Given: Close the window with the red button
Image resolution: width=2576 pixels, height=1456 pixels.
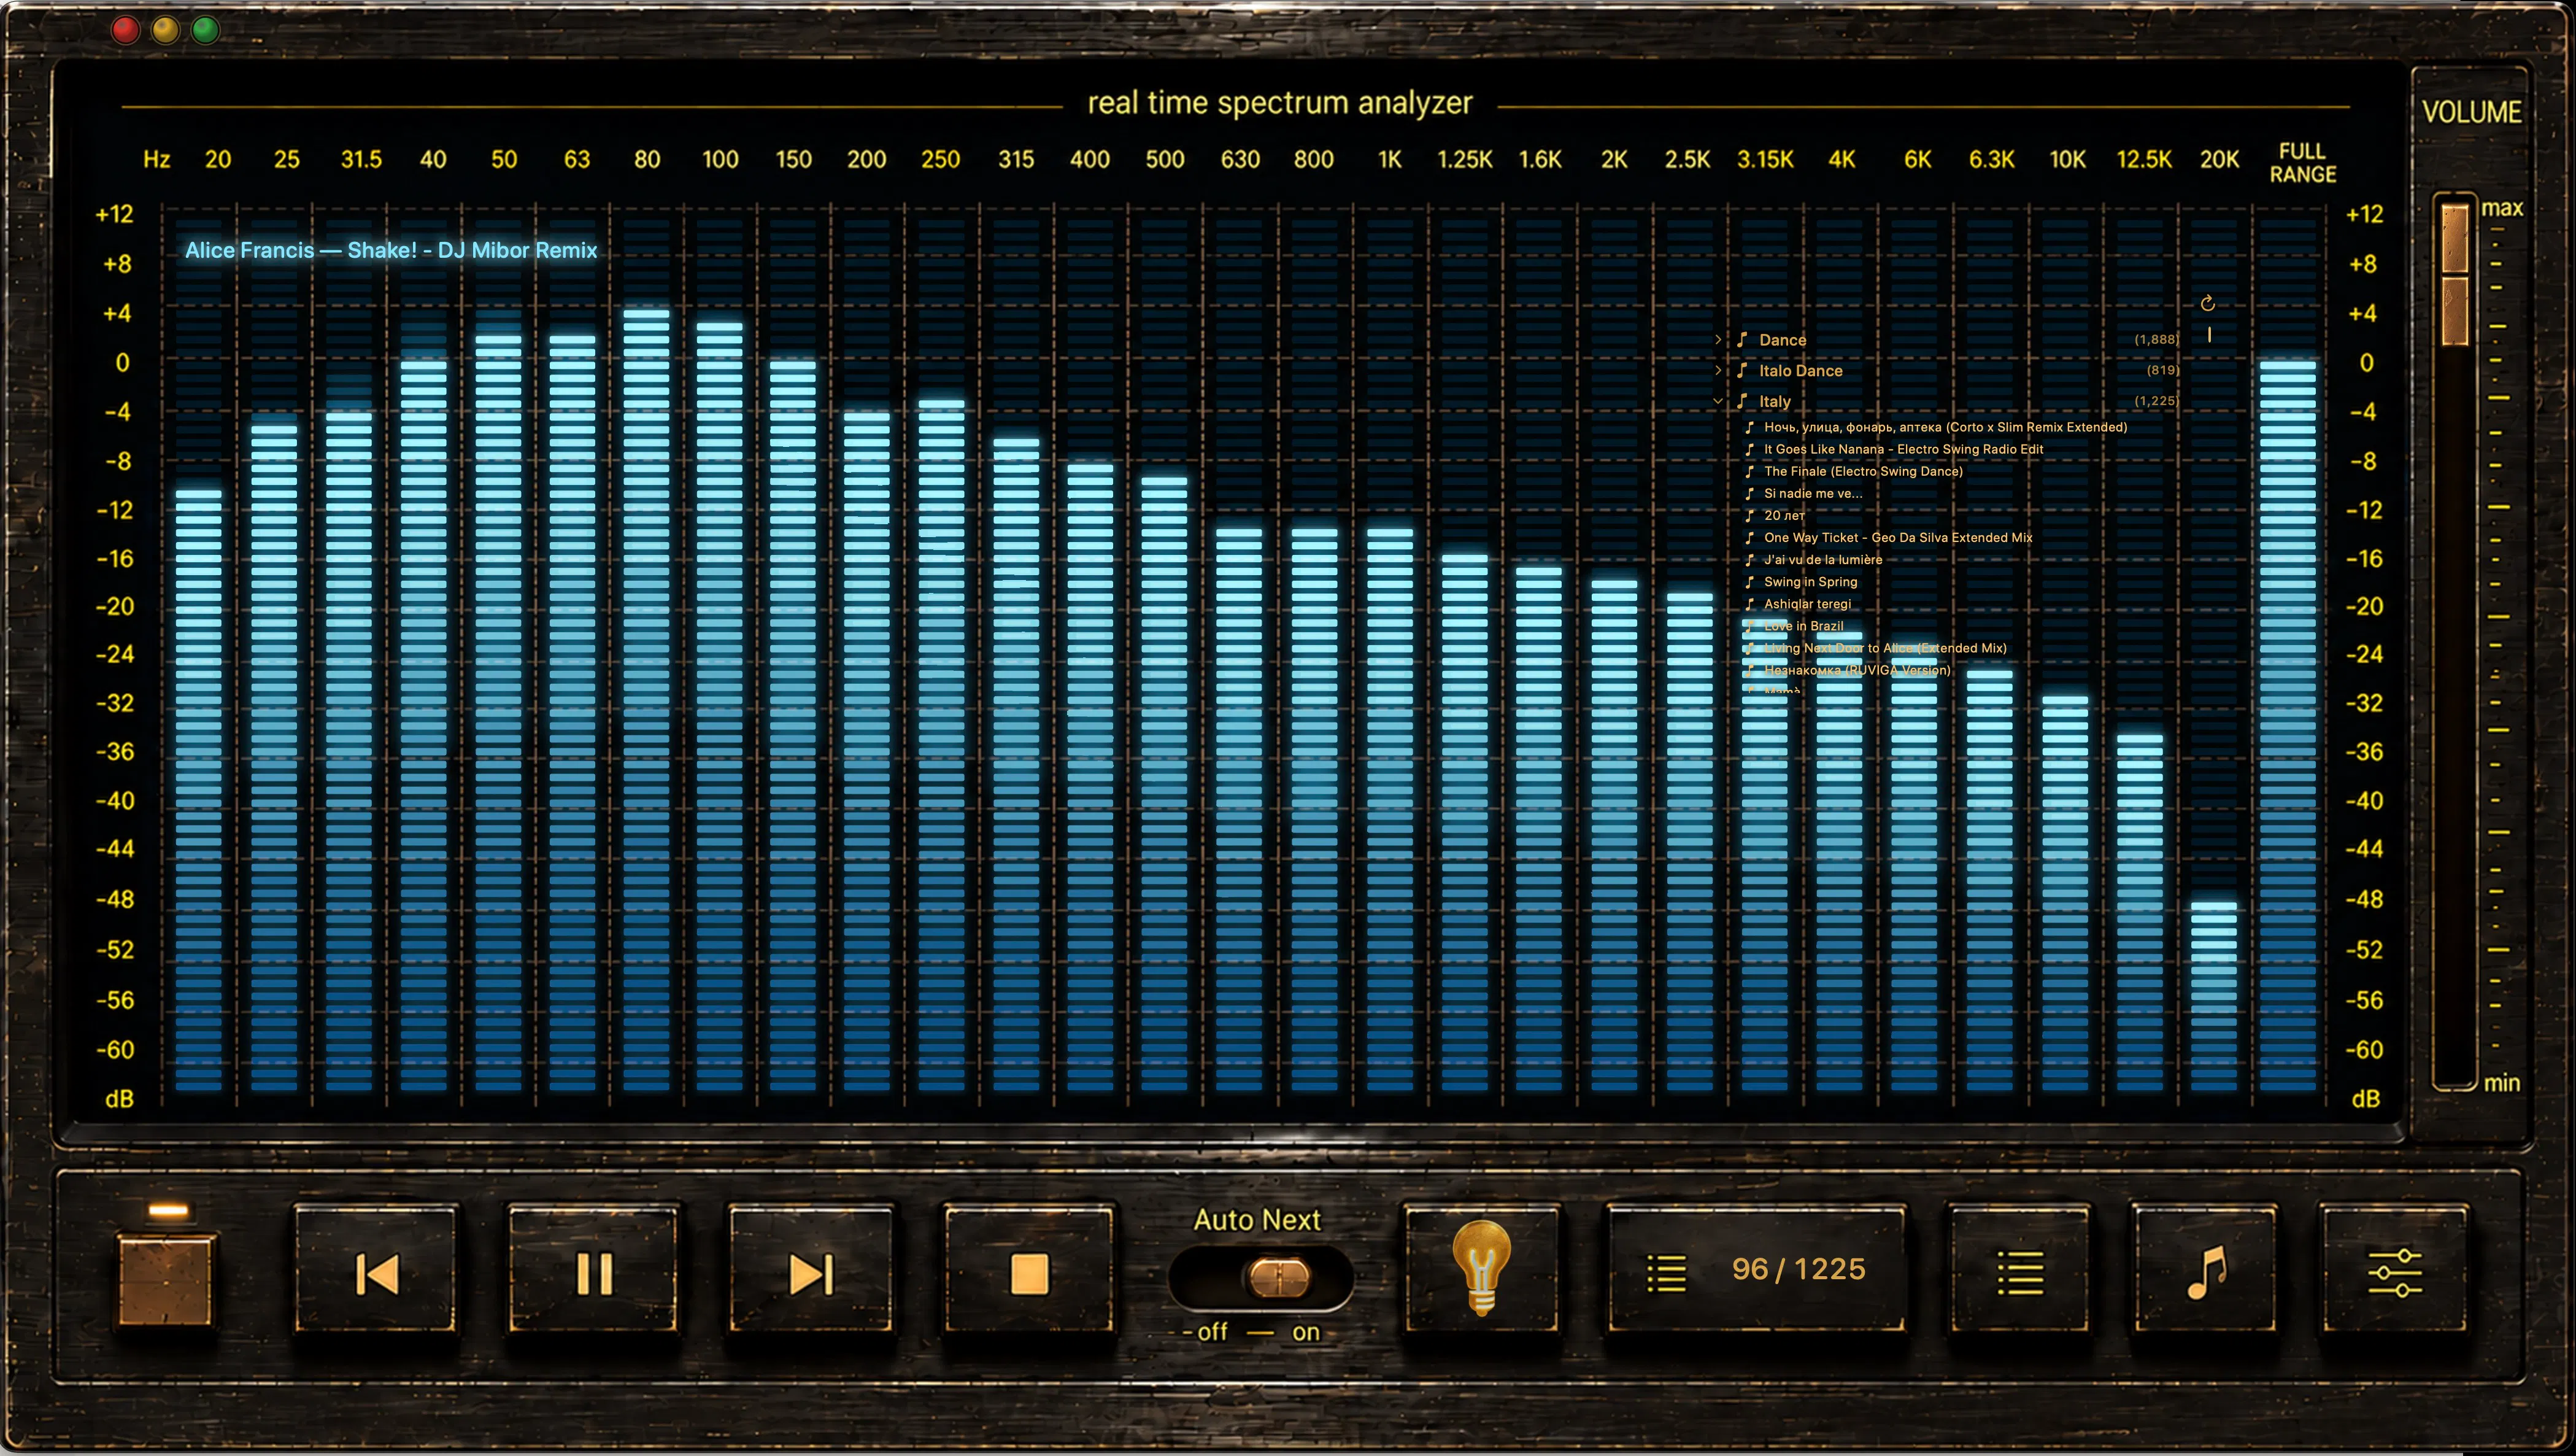Looking at the screenshot, I should (x=126, y=30).
